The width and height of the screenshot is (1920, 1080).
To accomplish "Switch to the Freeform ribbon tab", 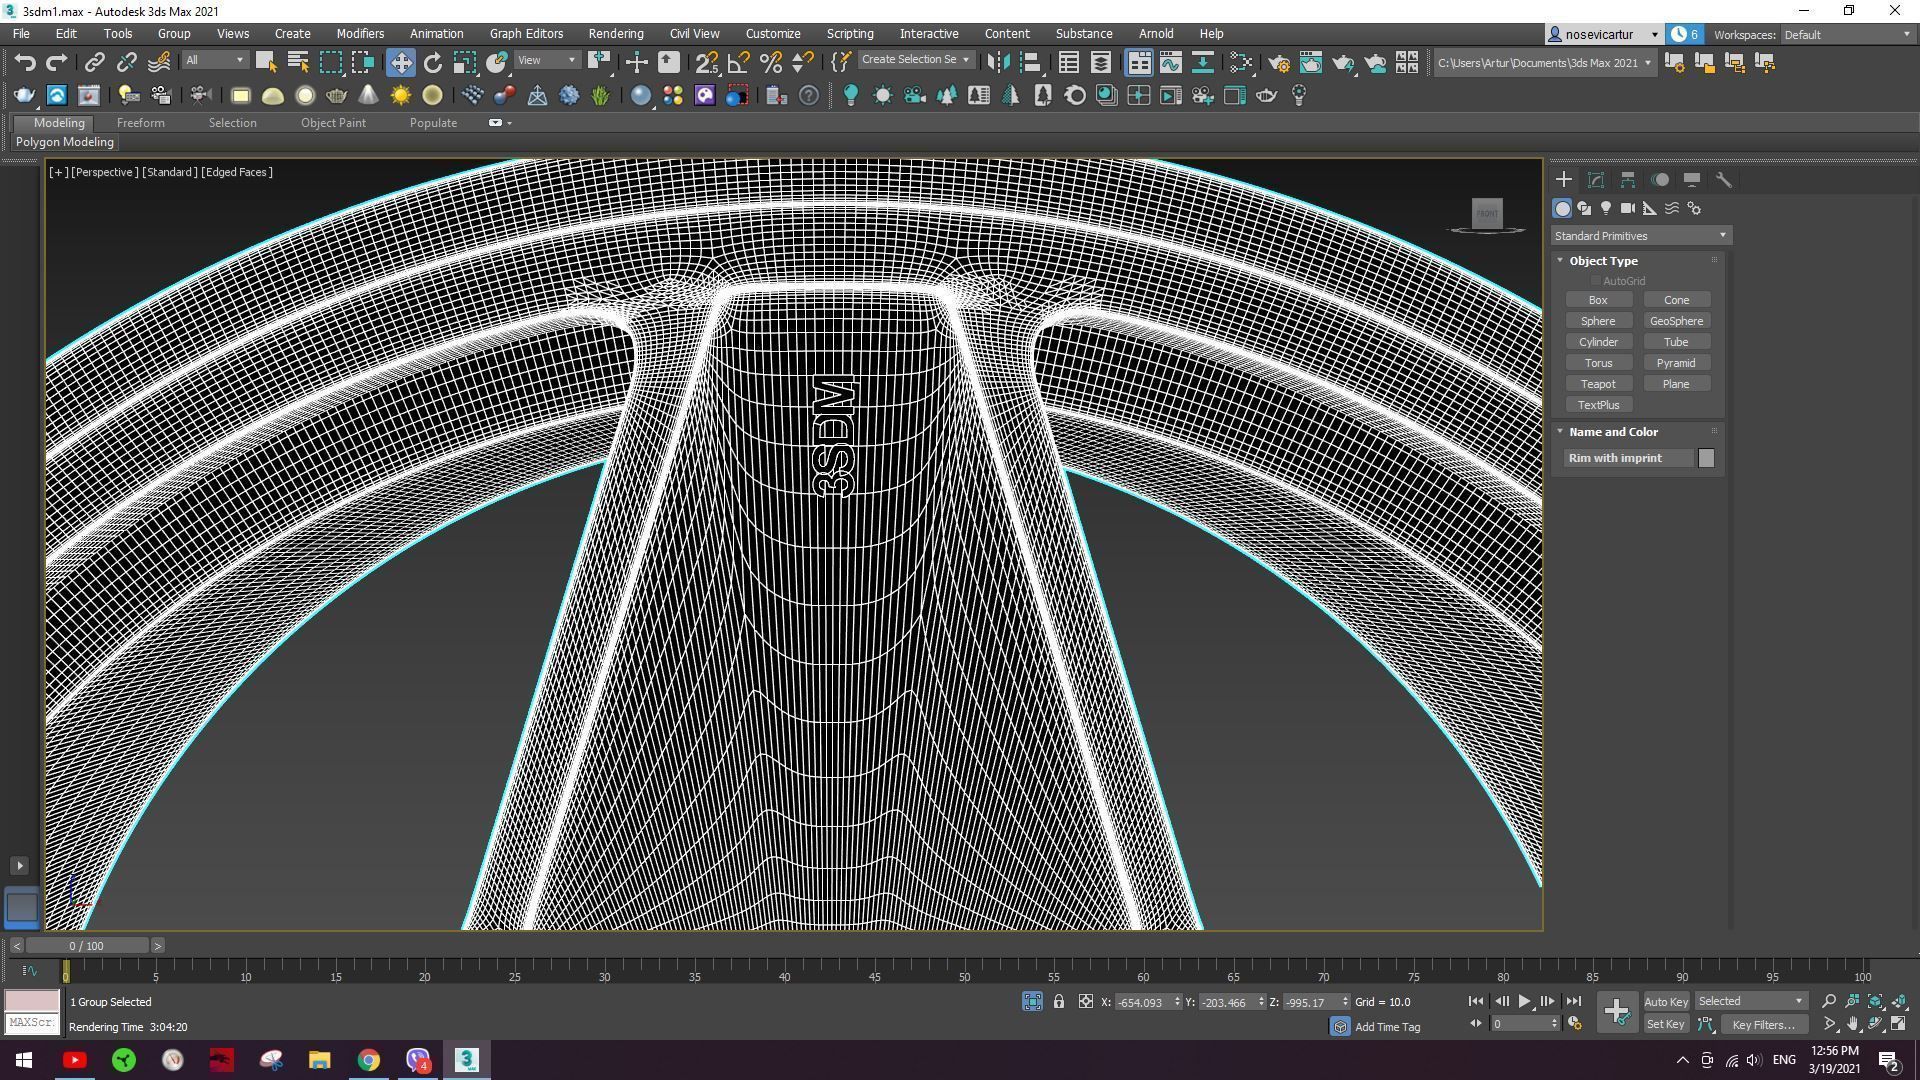I will click(140, 123).
